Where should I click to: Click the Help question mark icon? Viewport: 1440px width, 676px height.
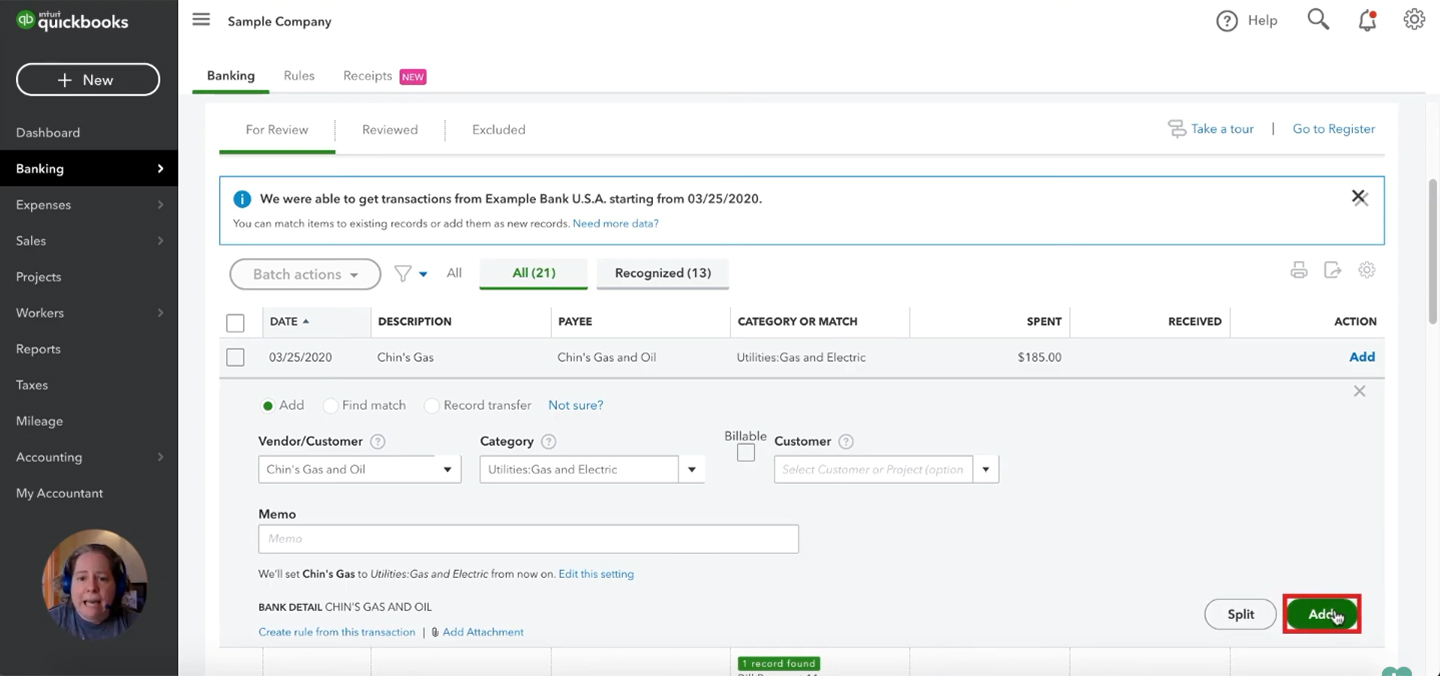[1227, 21]
